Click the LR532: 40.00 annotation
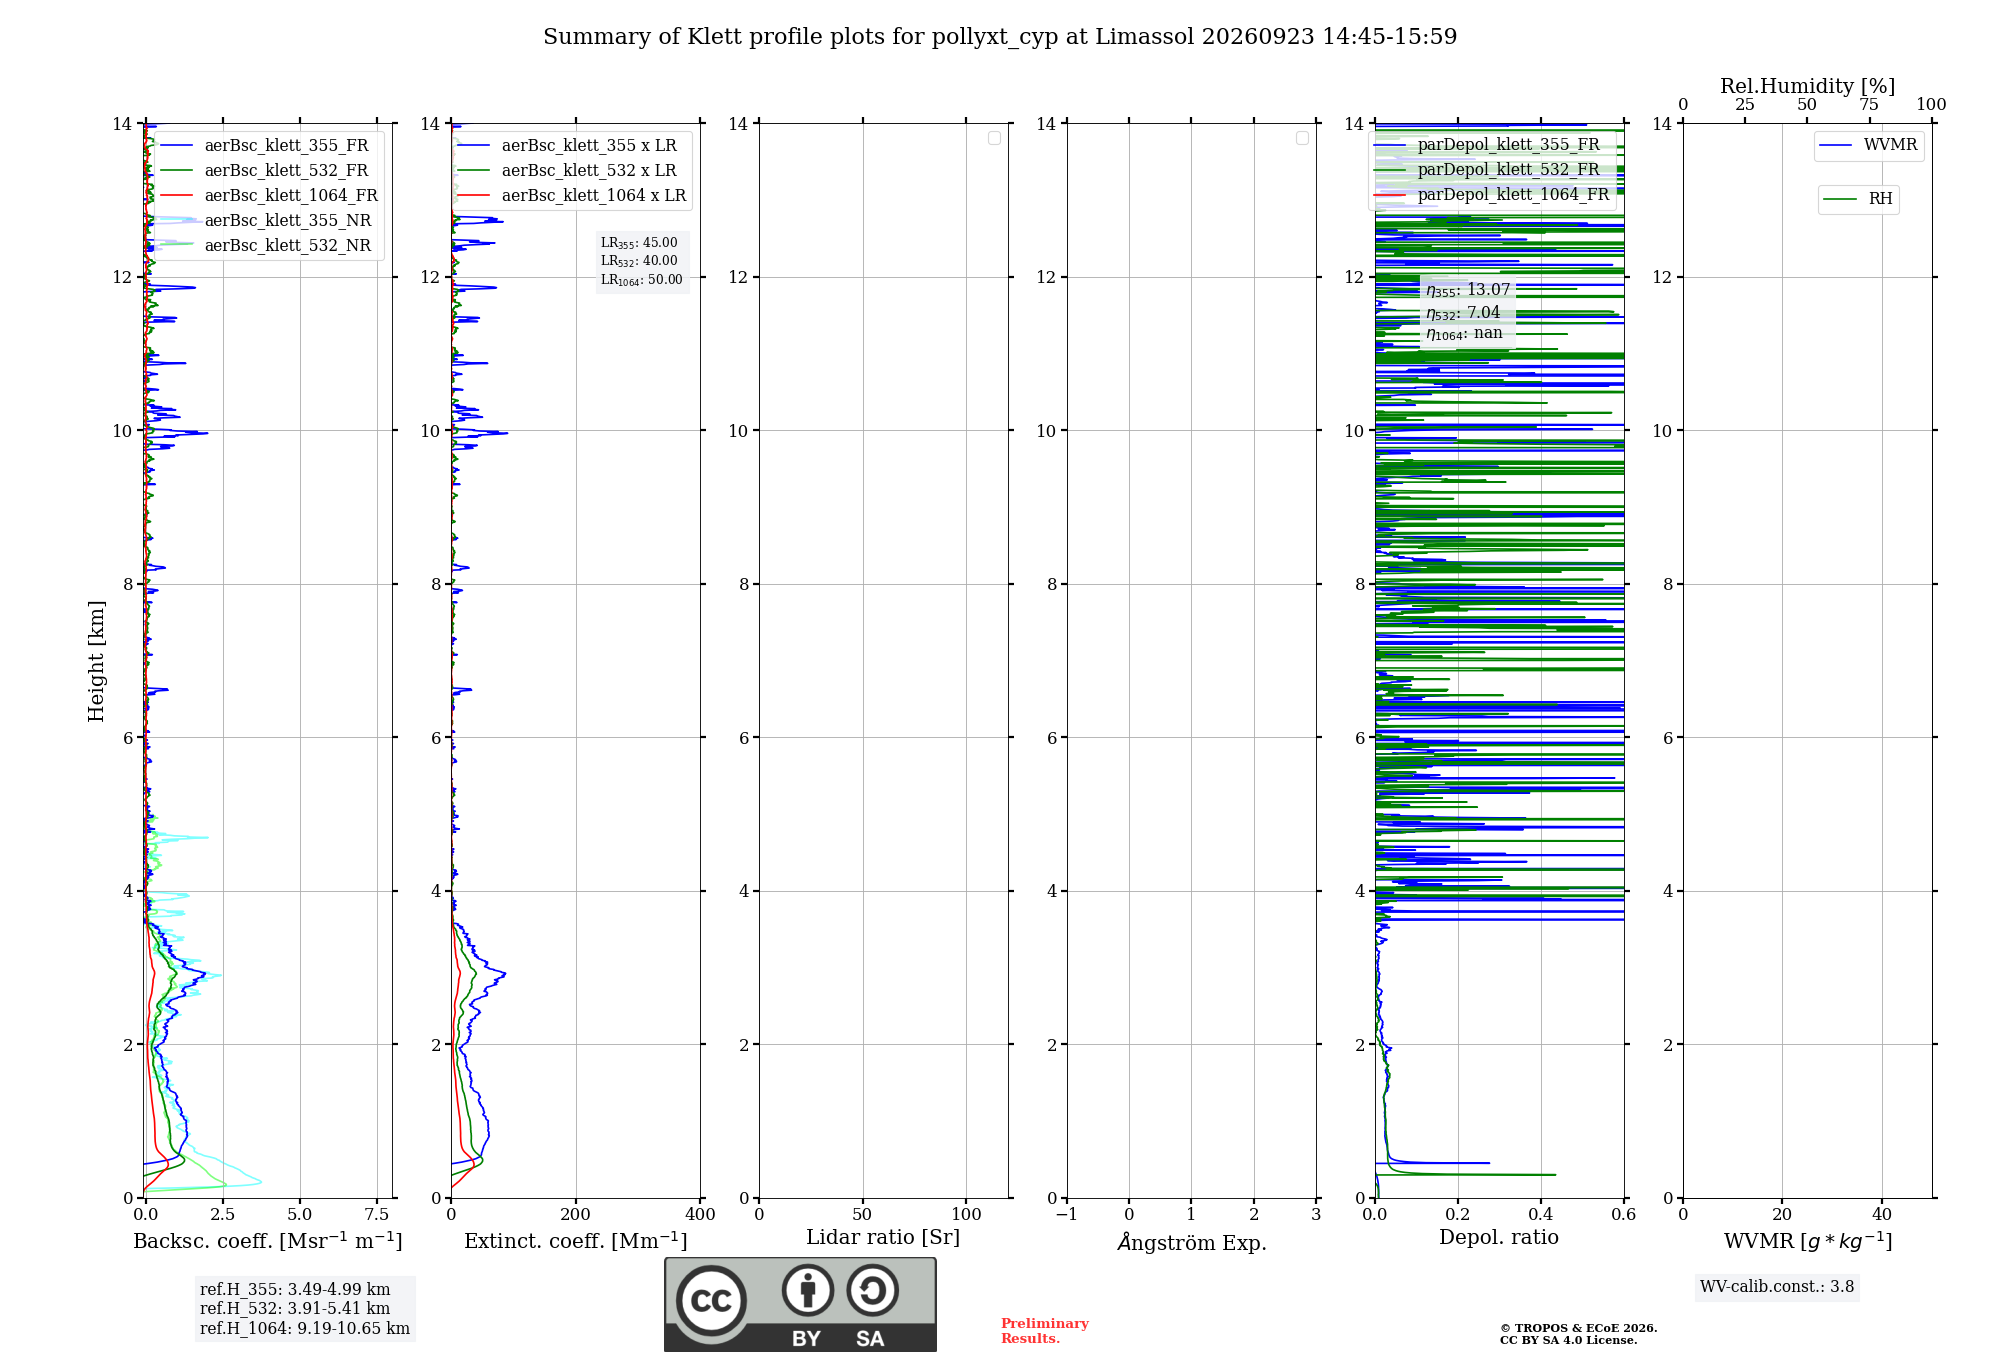 pos(639,261)
